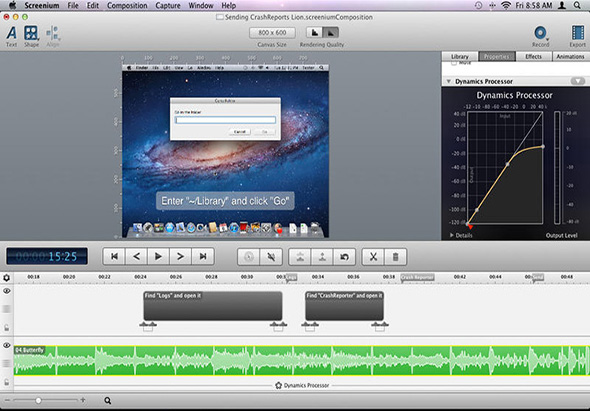Open the Dynamics Processor header dropdown pill
The image size is (590, 411).
[578, 81]
